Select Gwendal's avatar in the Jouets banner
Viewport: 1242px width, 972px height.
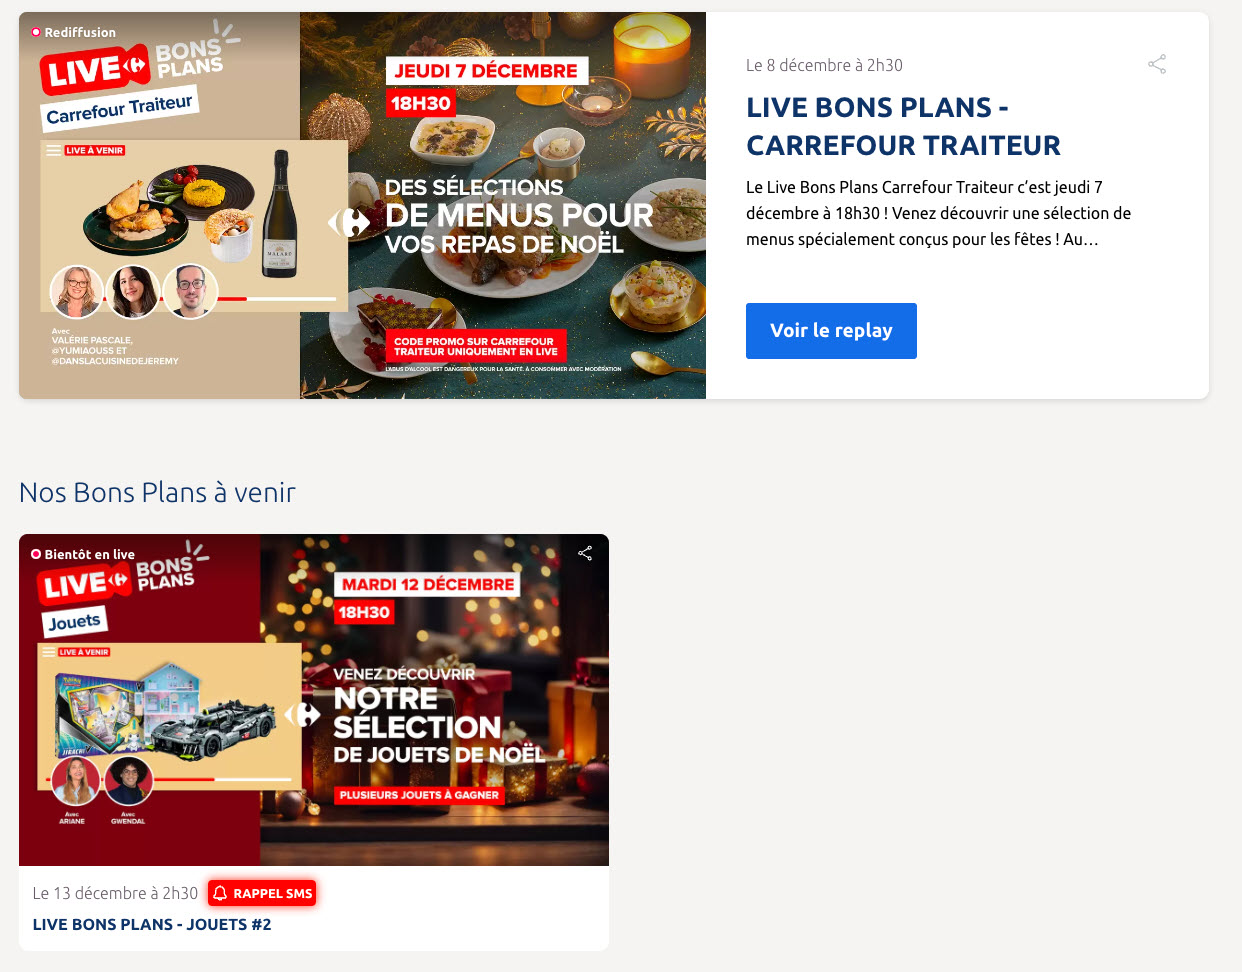click(128, 781)
